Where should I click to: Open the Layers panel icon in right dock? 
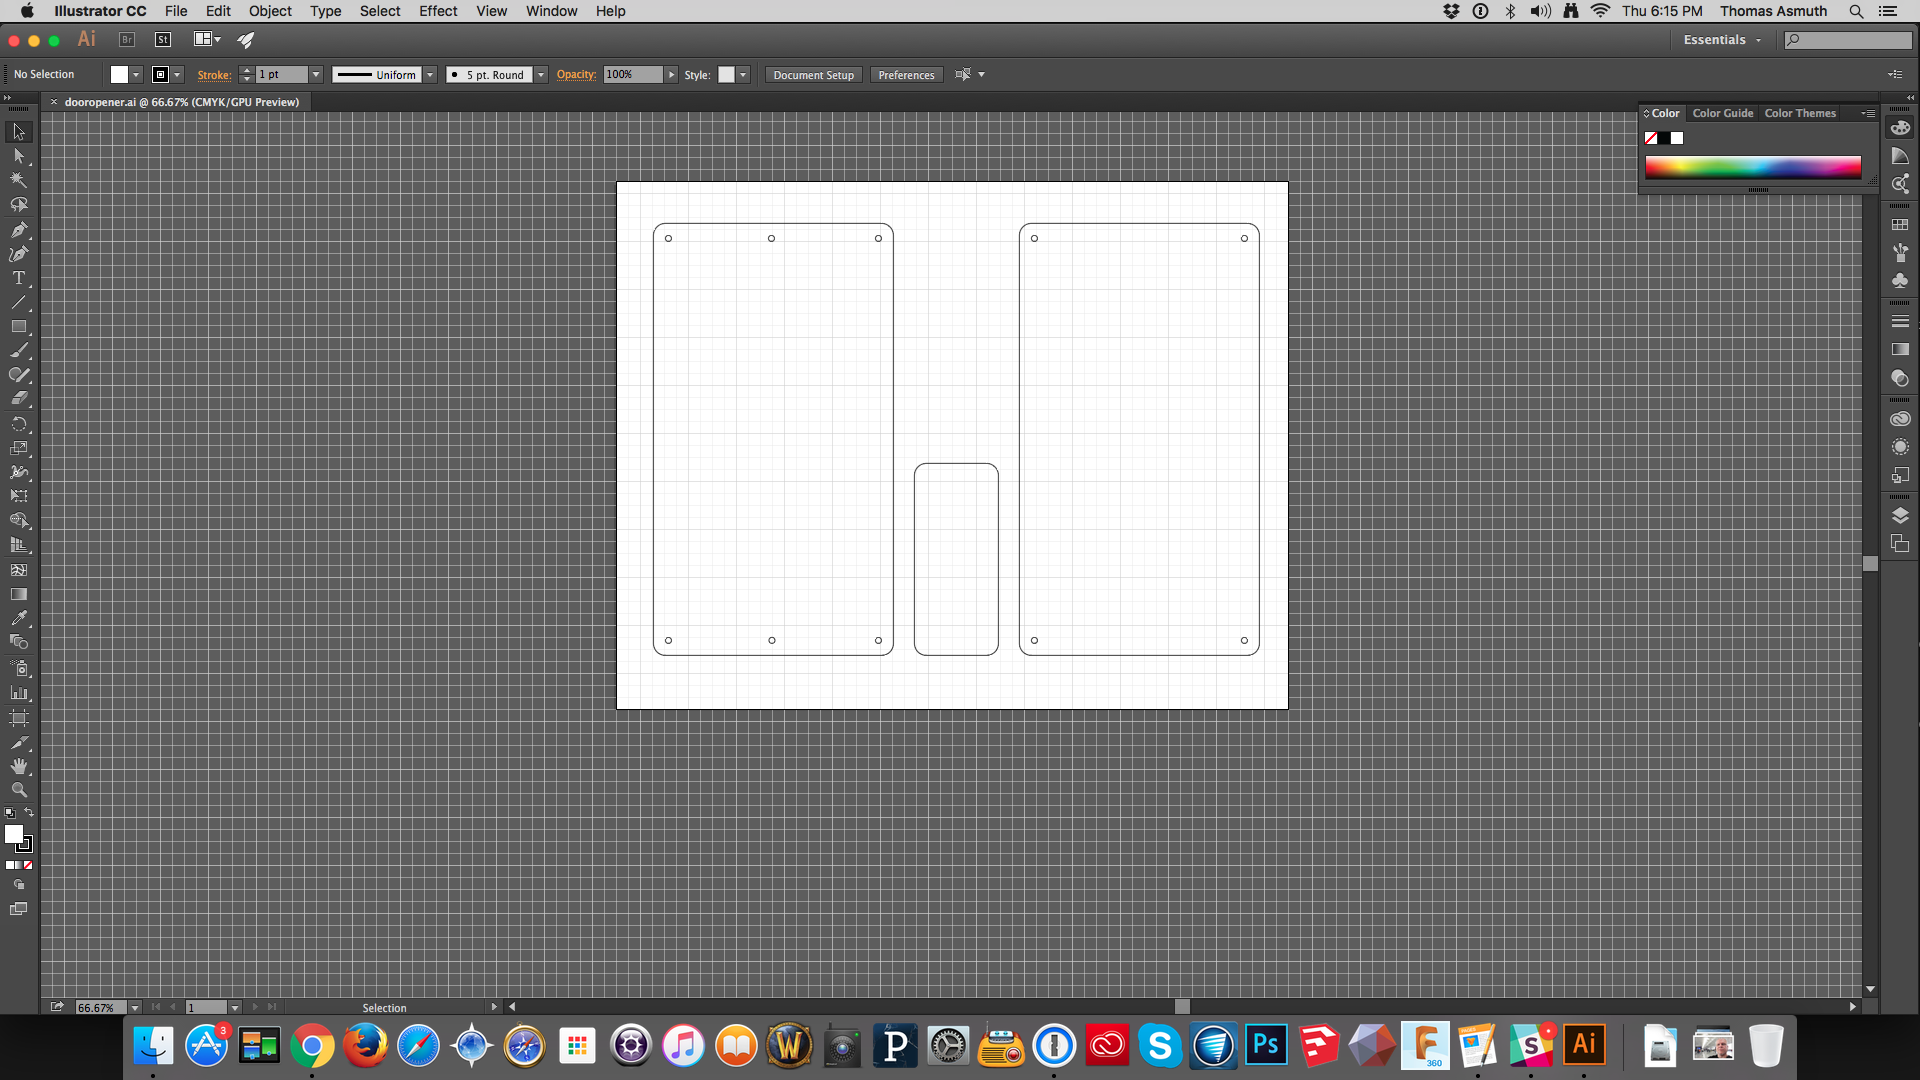tap(1900, 516)
